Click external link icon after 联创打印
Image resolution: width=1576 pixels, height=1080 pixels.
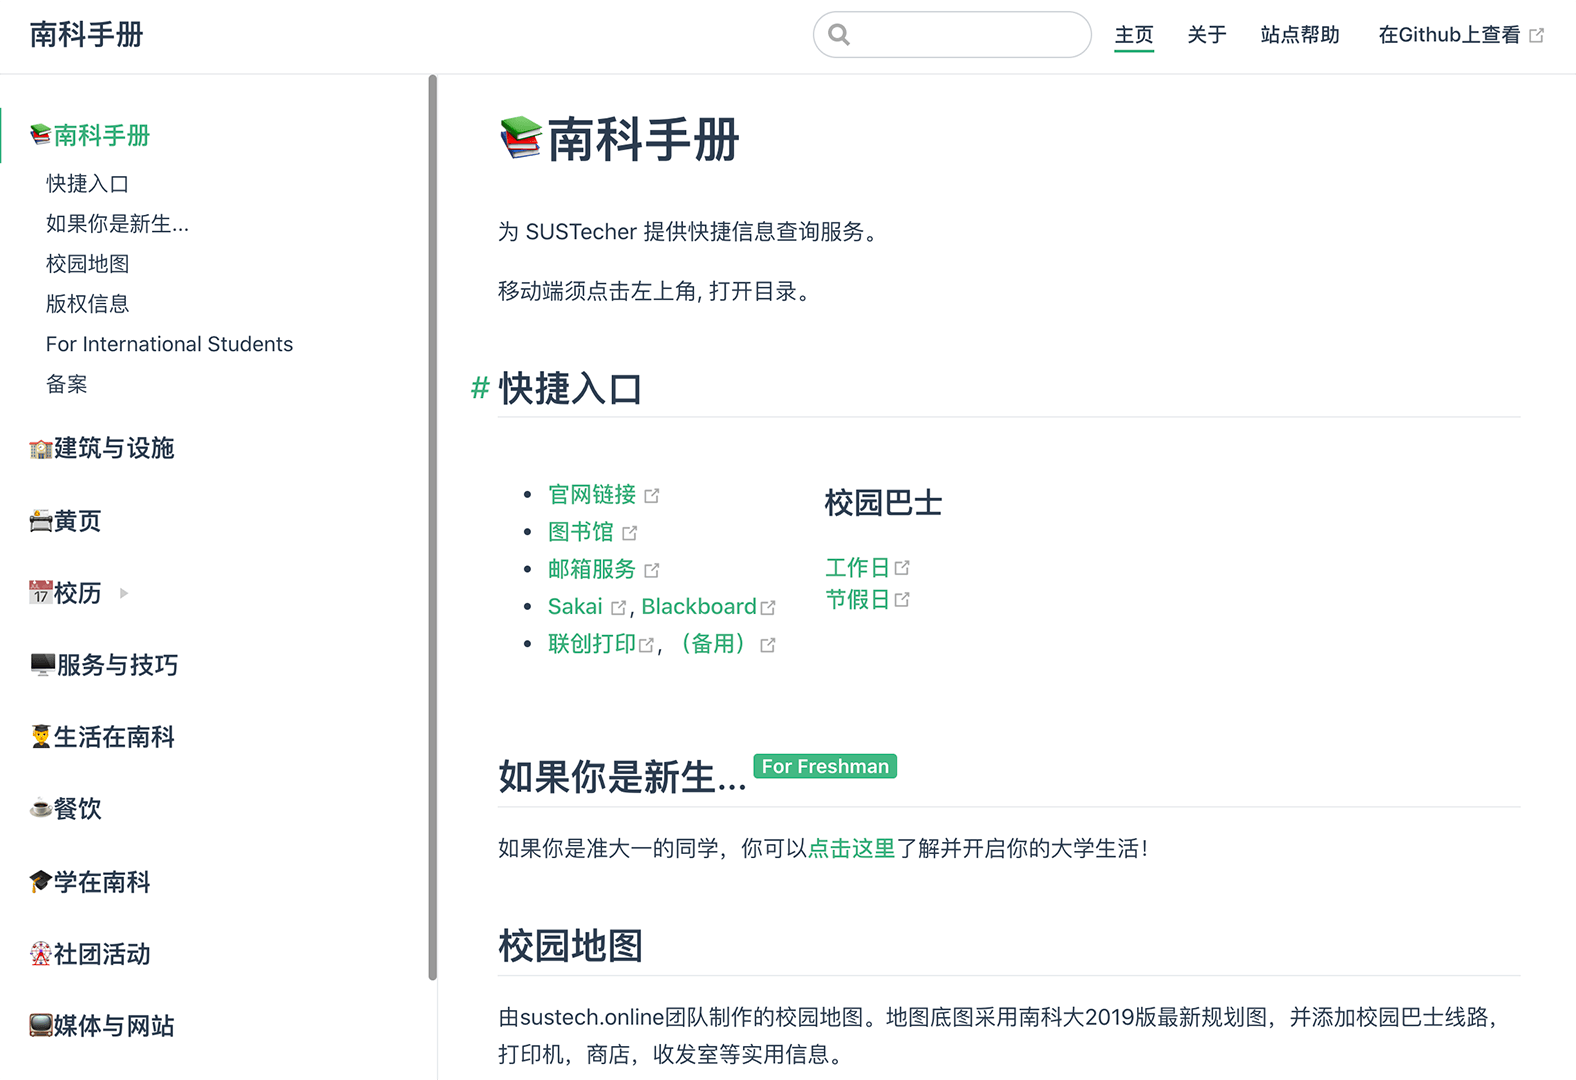pyautogui.click(x=647, y=645)
